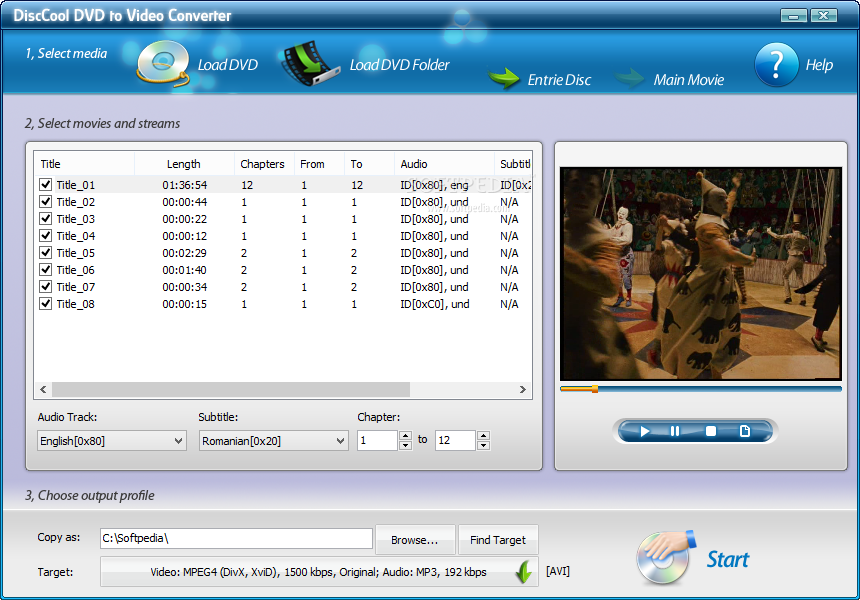Screen dimensions: 860x600
Task: Click the Start disc icon
Action: coord(665,557)
